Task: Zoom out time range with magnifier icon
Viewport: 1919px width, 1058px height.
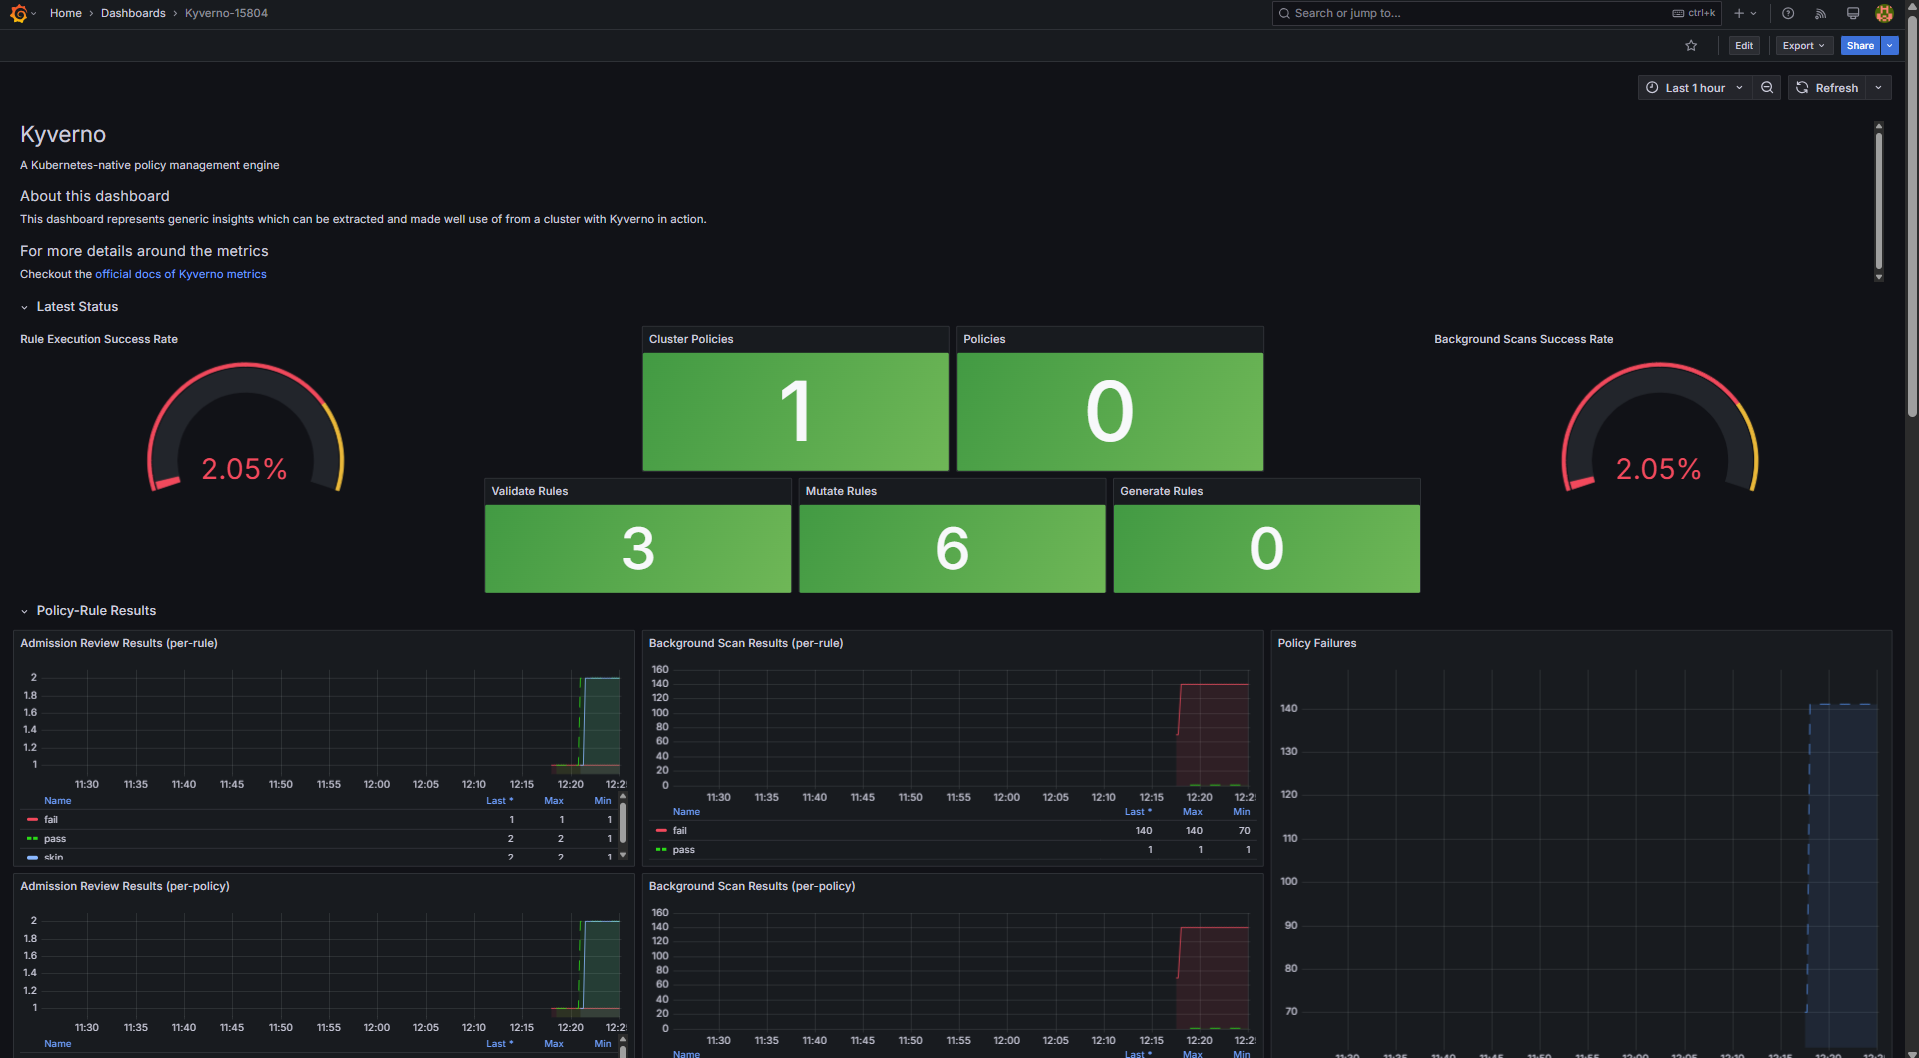Action: pos(1767,88)
